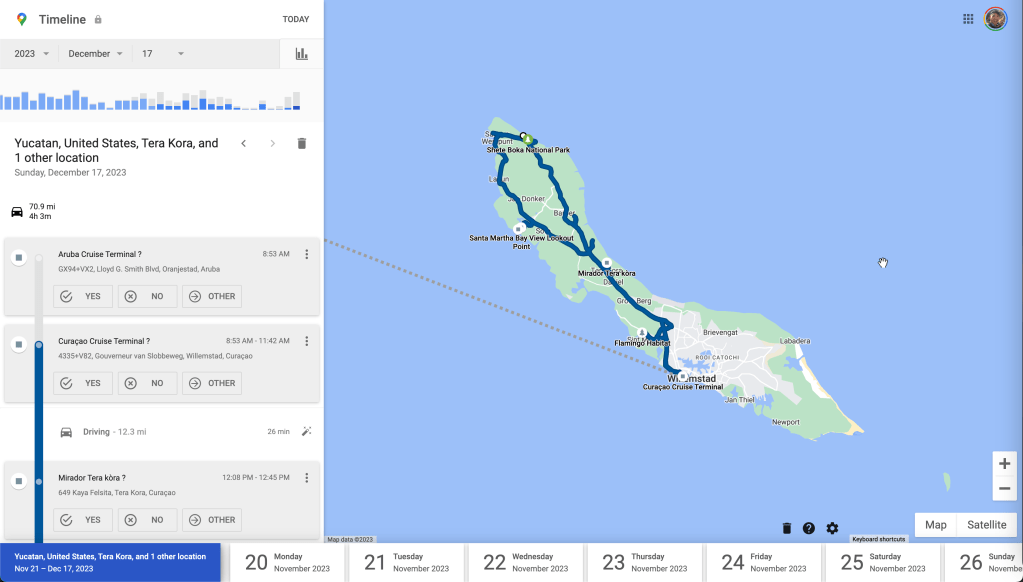1023x582 pixels.
Task: Select Thursday November 23 date tab
Action: [x=646, y=562]
